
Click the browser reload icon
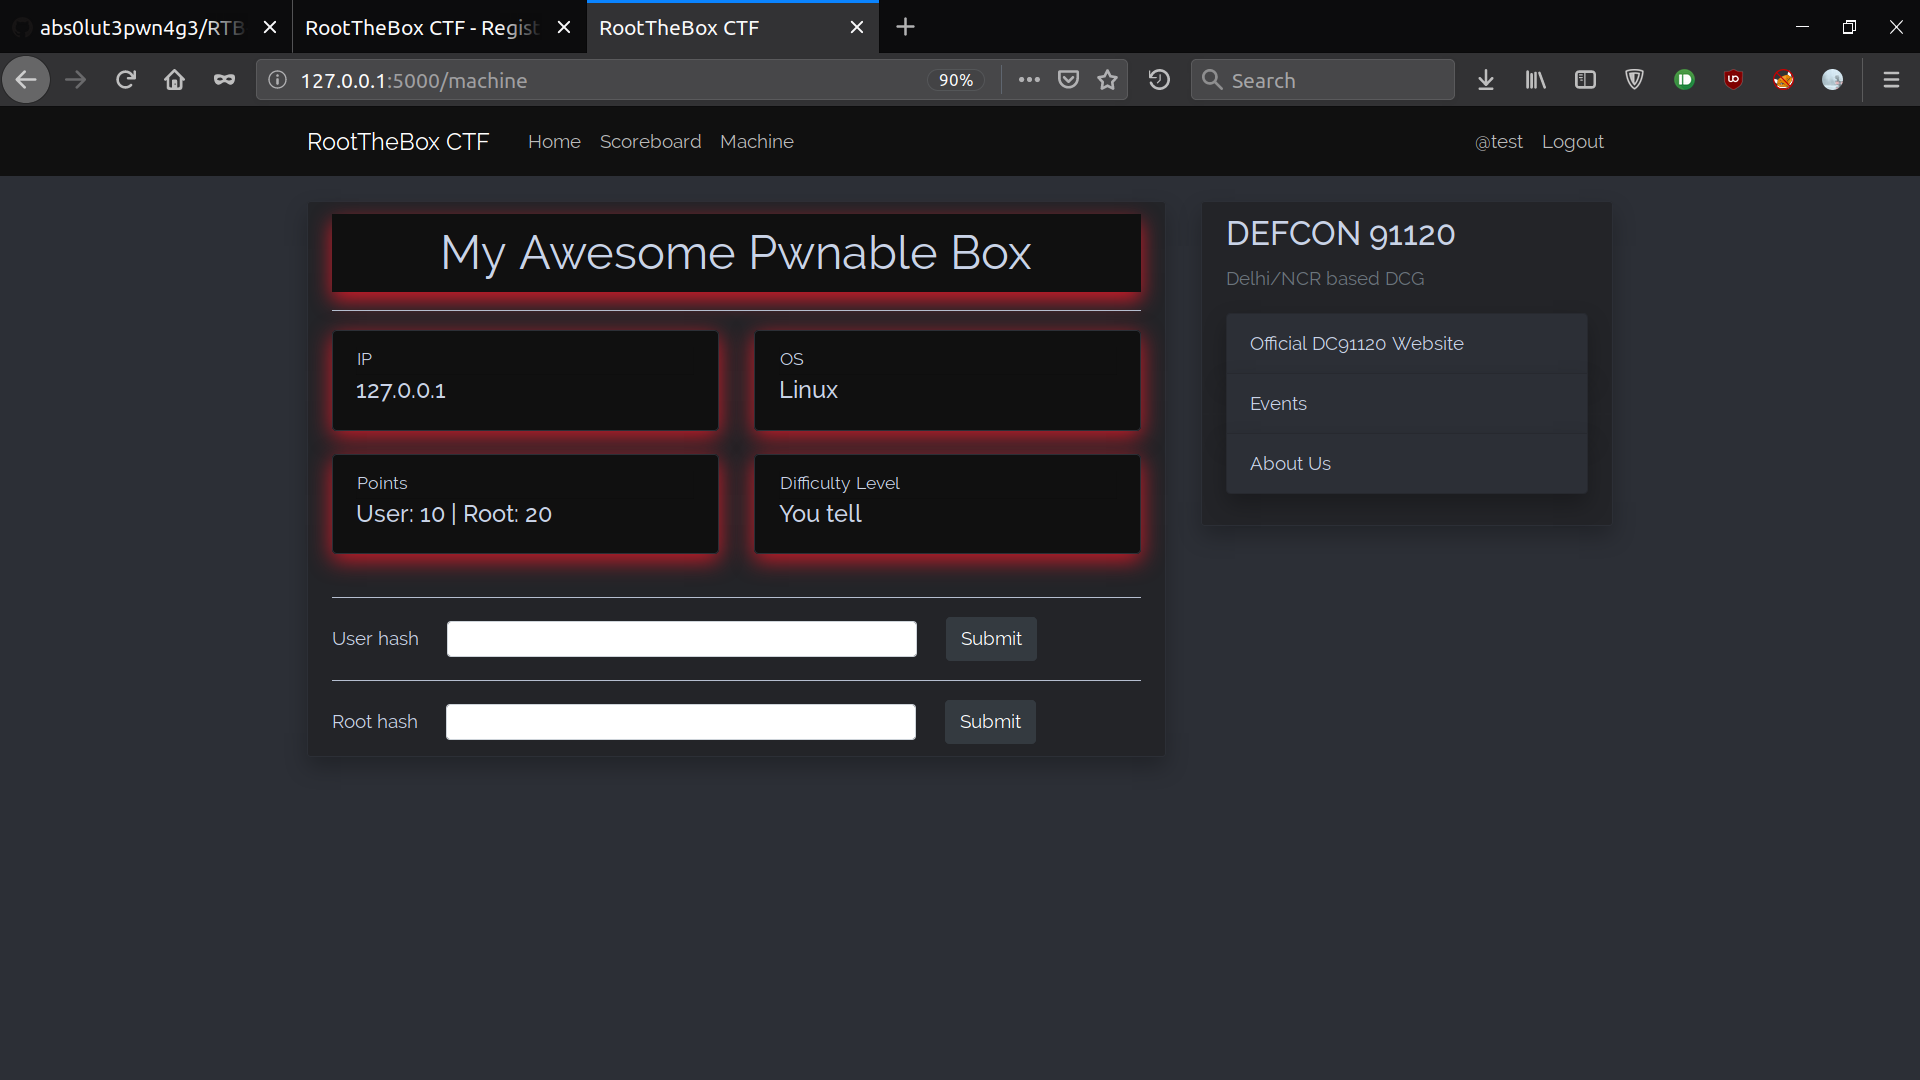(x=125, y=80)
